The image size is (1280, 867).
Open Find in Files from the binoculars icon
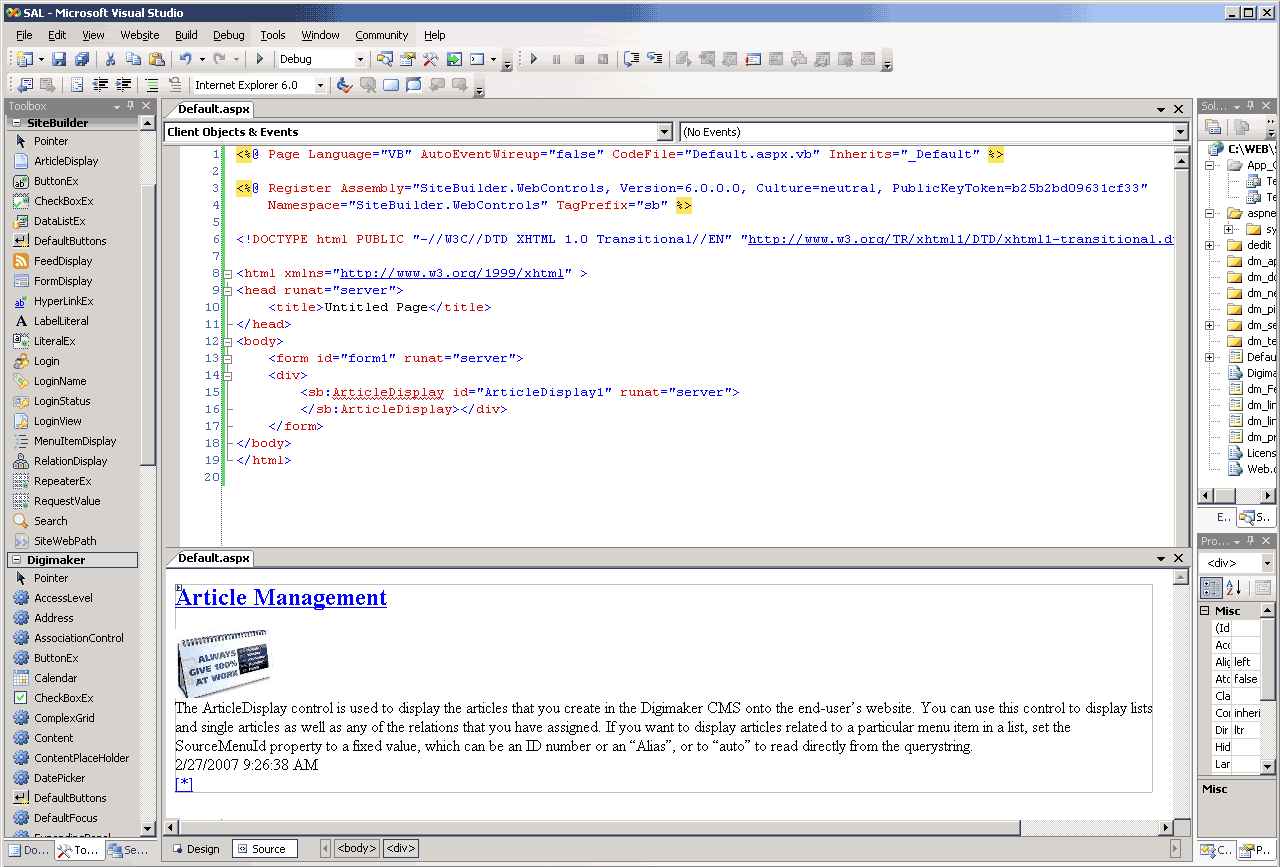[x=384, y=59]
